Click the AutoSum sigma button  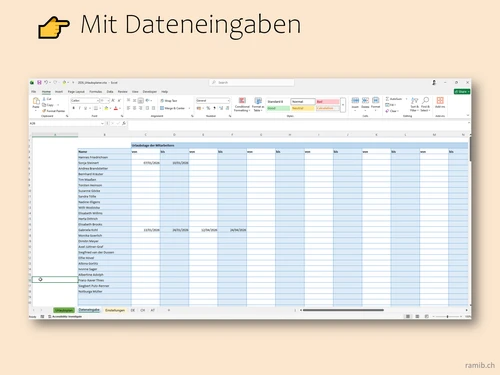[x=394, y=99]
